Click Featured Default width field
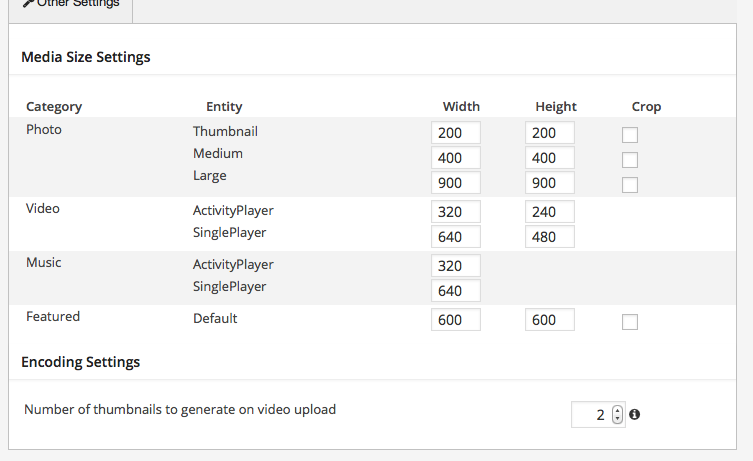The image size is (753, 461). point(456,320)
